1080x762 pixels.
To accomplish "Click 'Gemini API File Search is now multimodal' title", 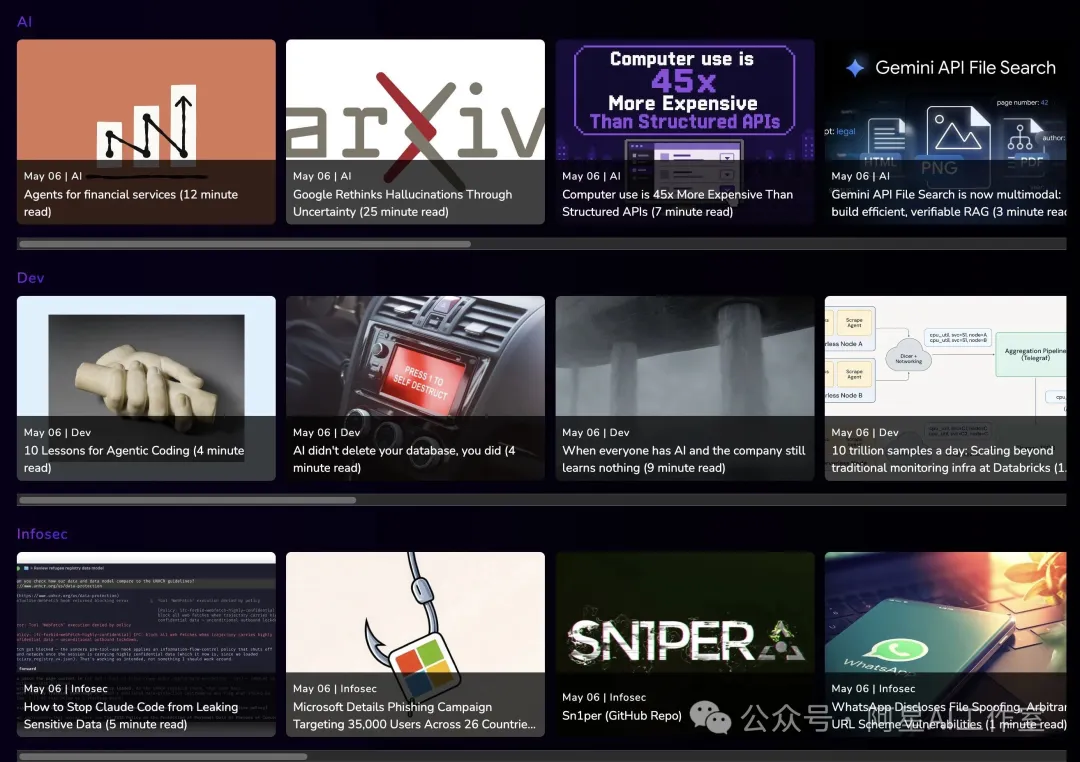I will 948,203.
